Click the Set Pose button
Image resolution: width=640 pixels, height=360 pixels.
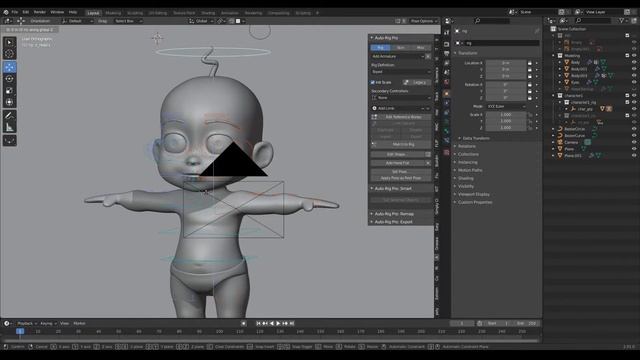pyautogui.click(x=401, y=172)
